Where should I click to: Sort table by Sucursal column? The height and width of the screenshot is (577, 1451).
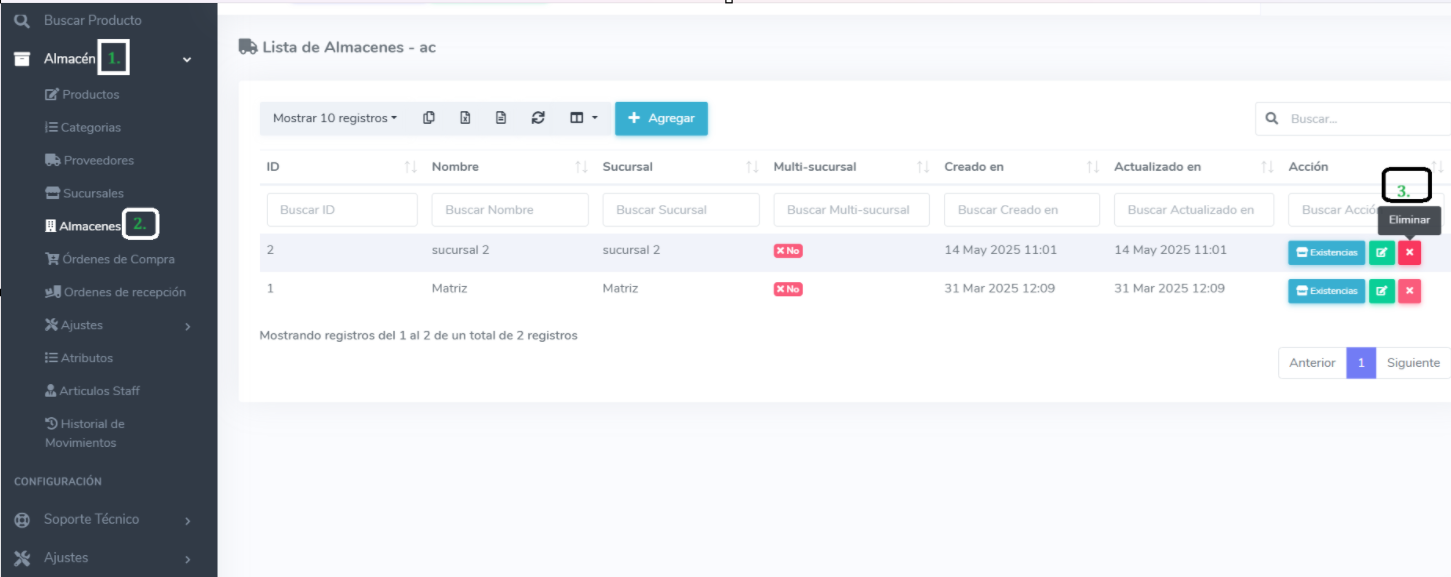(x=681, y=167)
